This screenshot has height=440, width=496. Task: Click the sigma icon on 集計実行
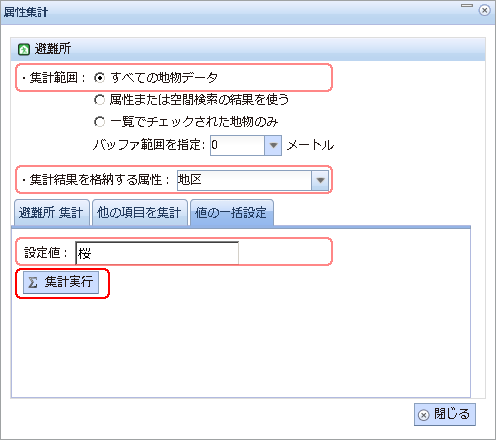pos(33,282)
